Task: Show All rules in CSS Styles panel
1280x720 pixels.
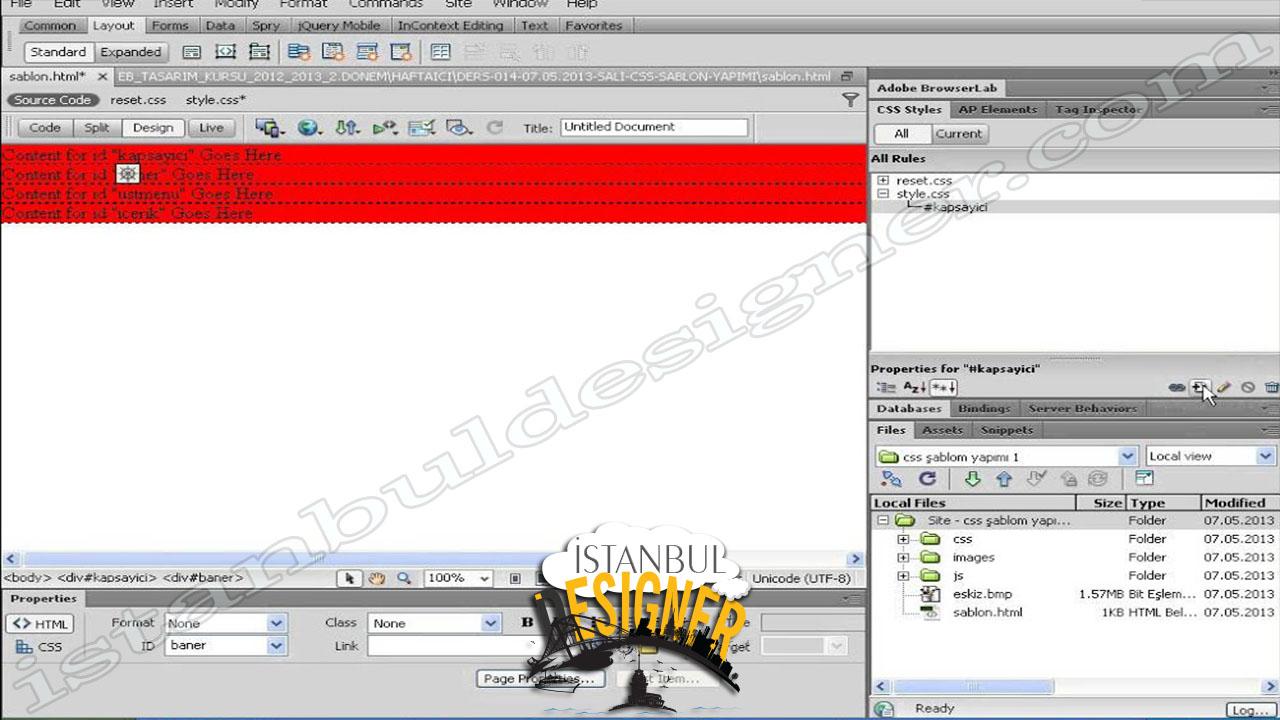Action: 901,133
